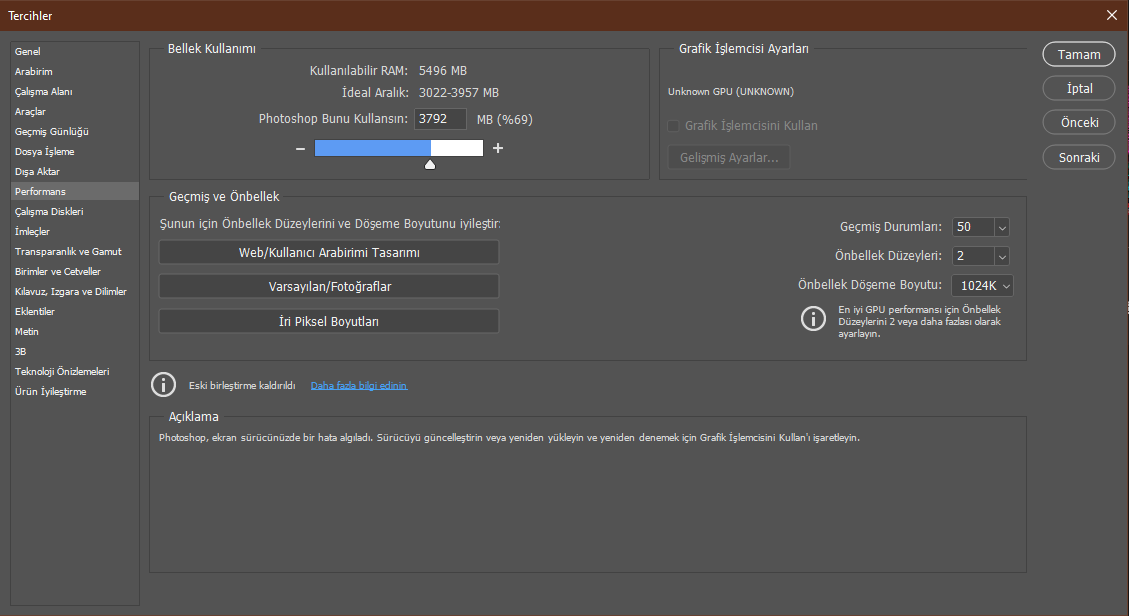Click the İdeal Aralık 3022-3957 MB value
This screenshot has height=616, width=1129.
[x=459, y=93]
